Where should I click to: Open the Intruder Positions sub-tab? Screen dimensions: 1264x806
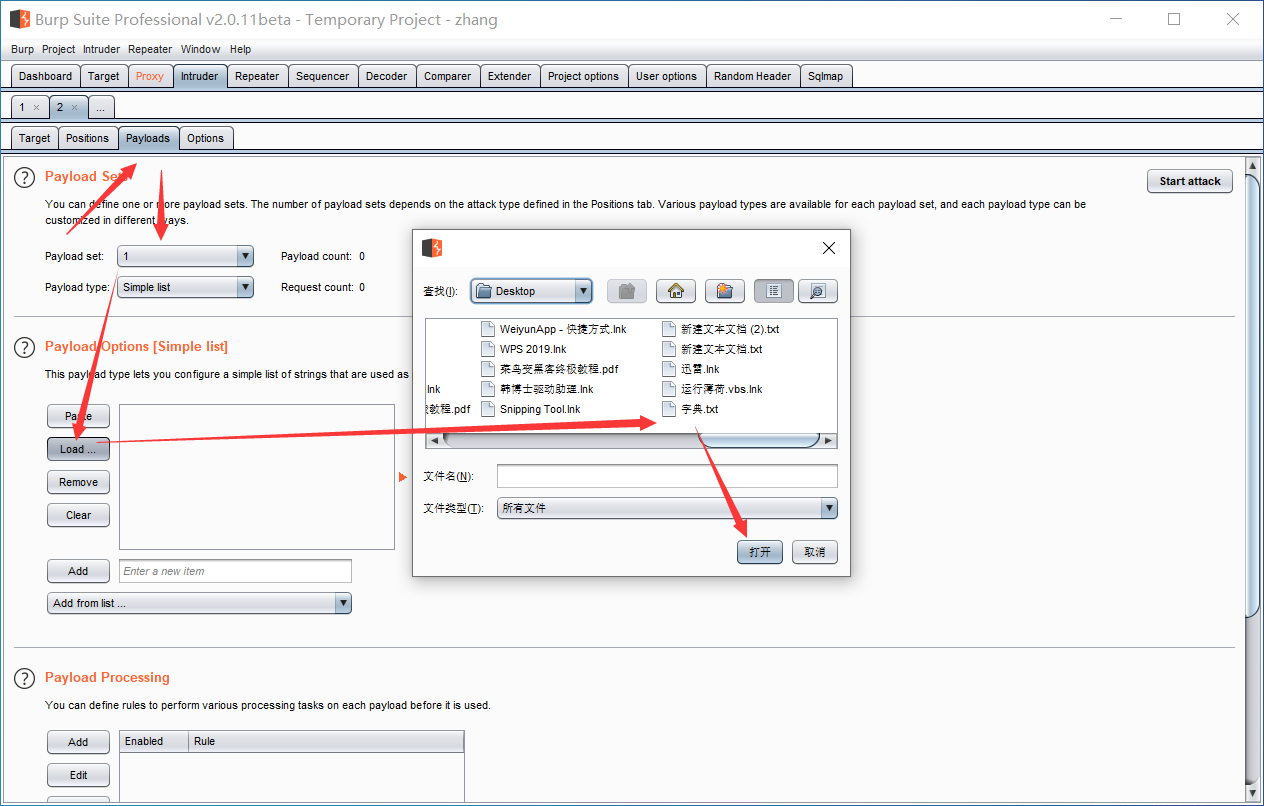pos(88,138)
